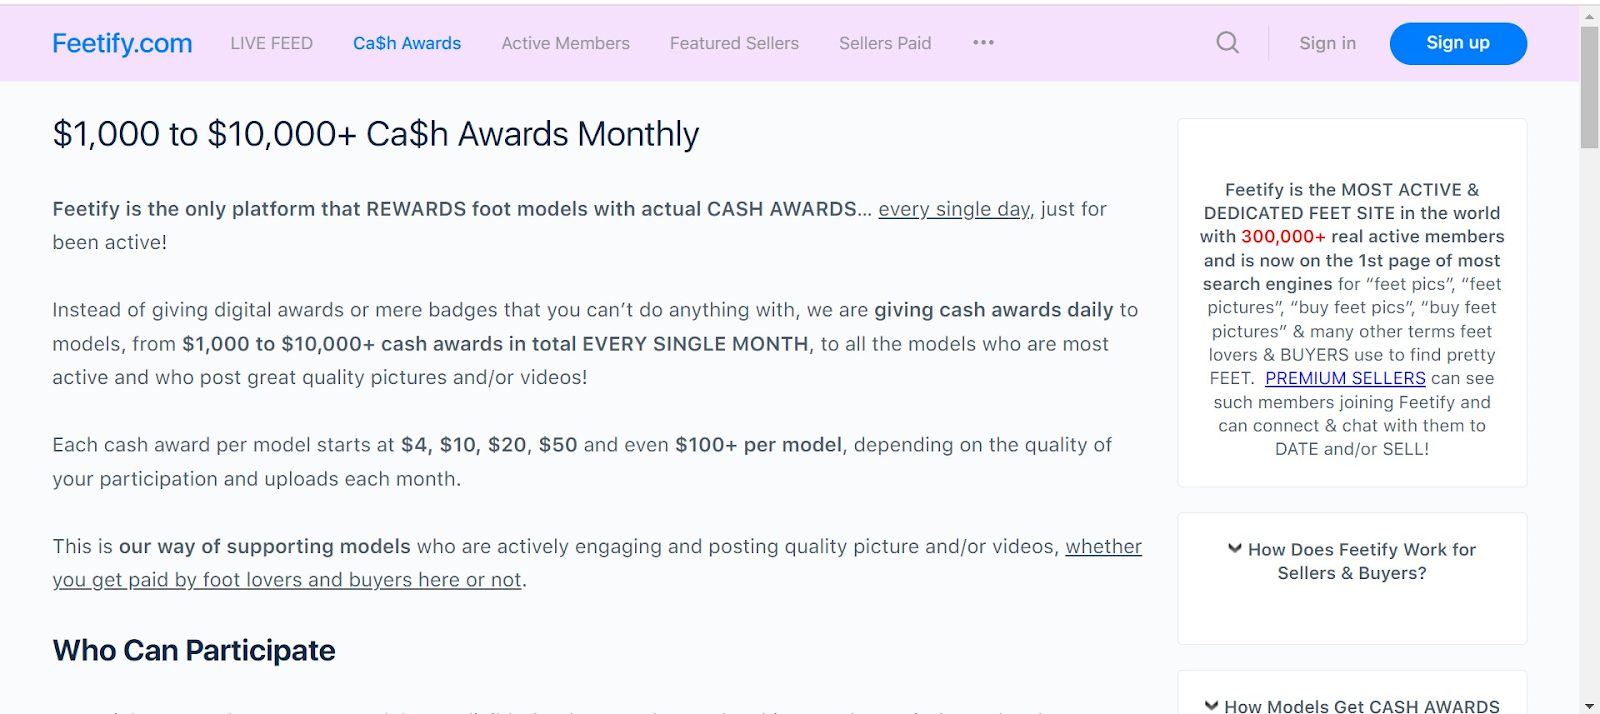Click the 'Who Can Participate' heading
This screenshot has height=714, width=1600.
194,650
